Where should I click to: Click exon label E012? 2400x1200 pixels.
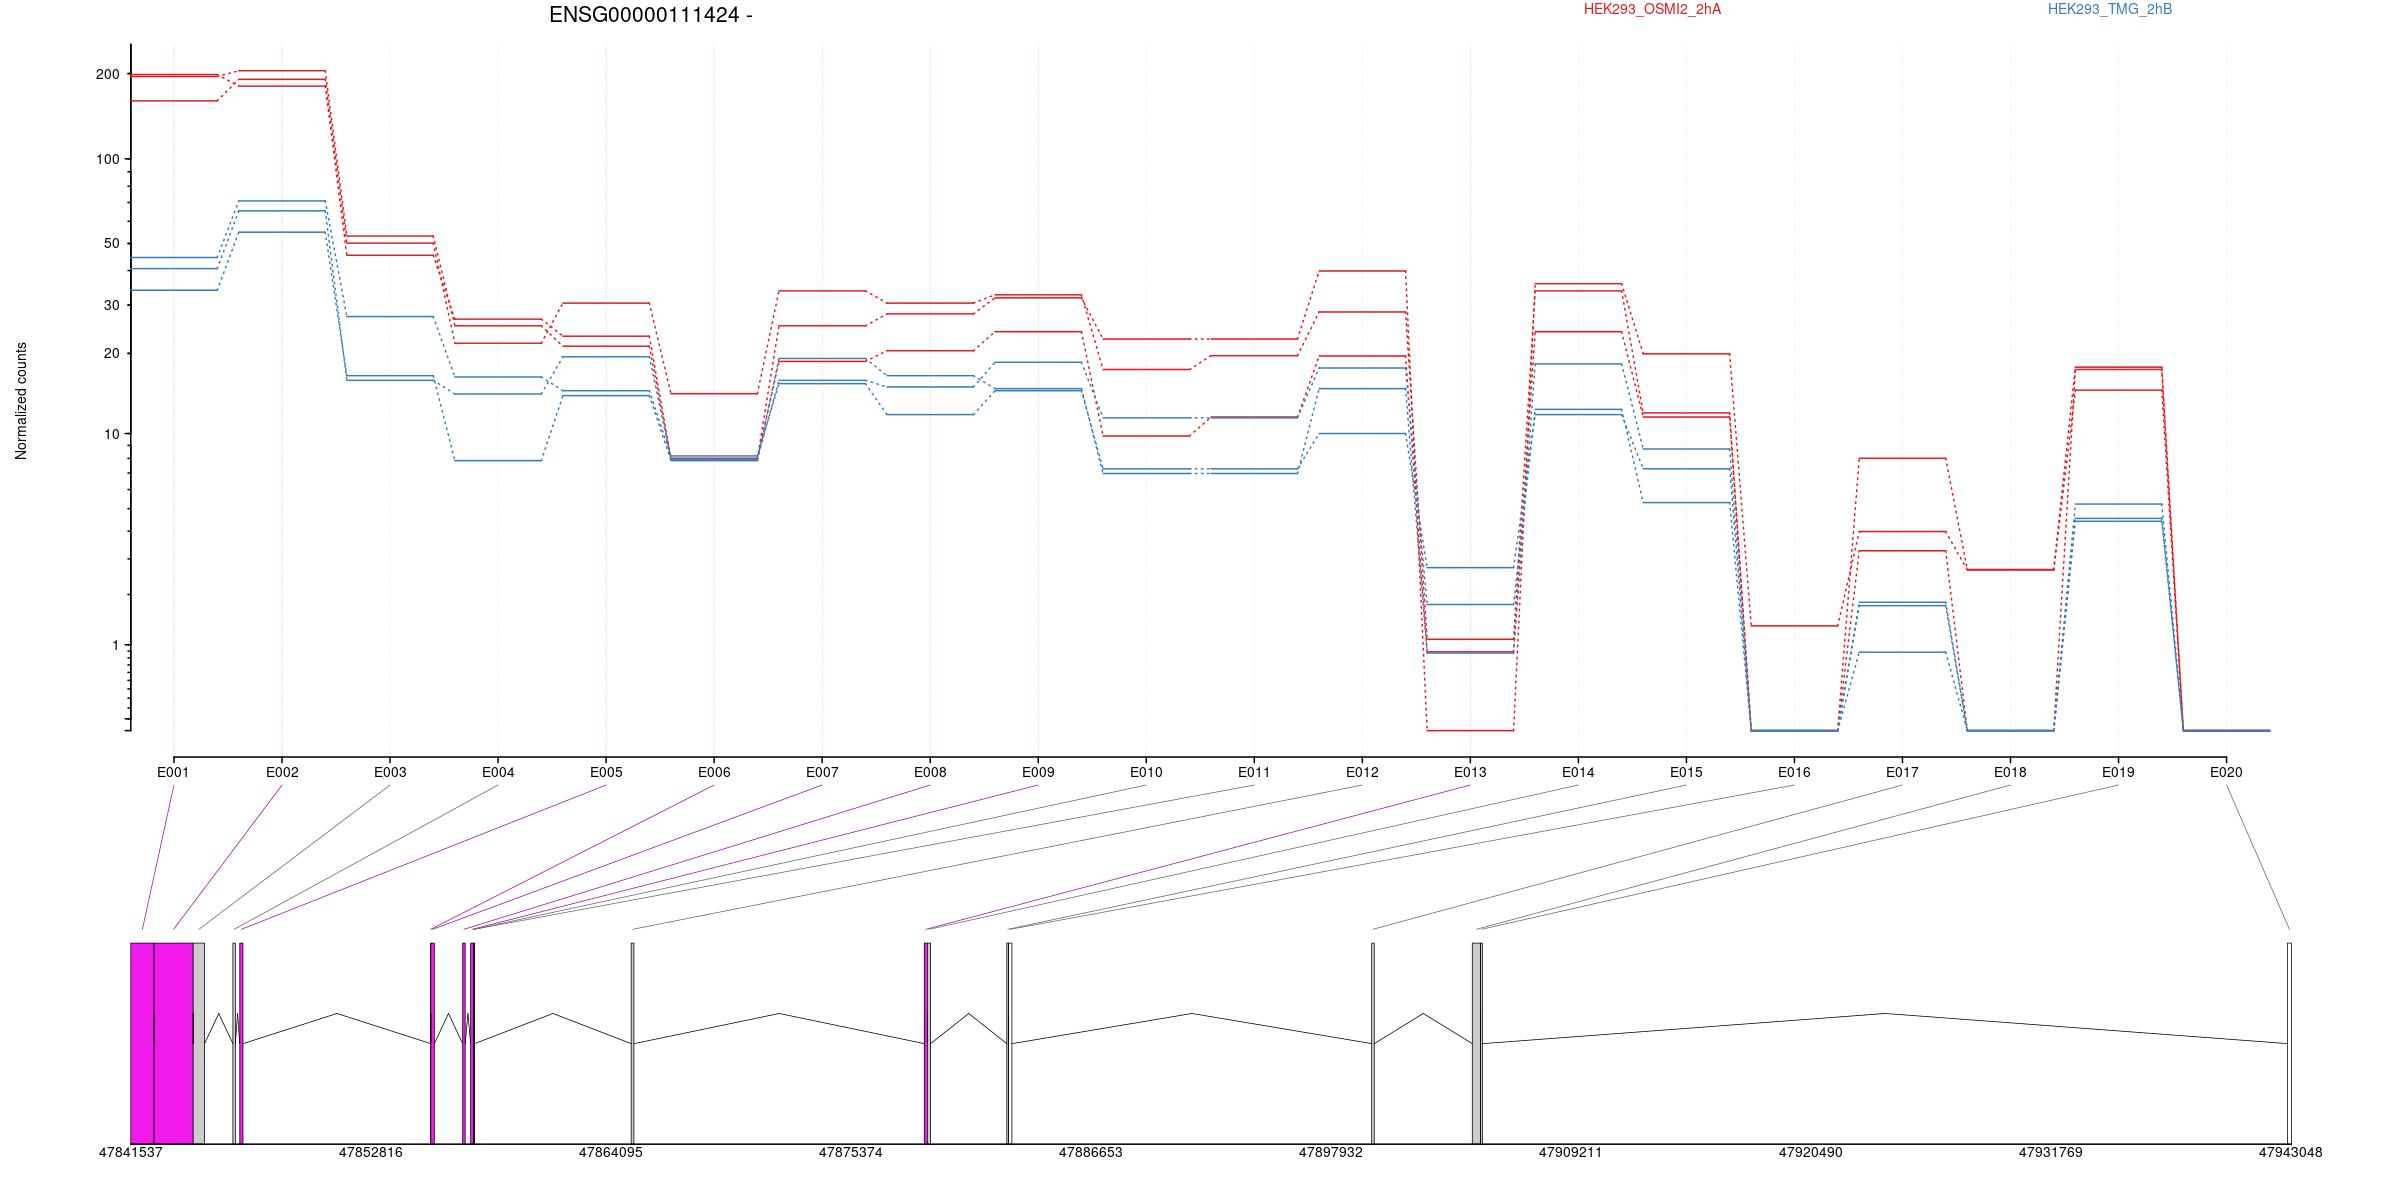click(1362, 772)
